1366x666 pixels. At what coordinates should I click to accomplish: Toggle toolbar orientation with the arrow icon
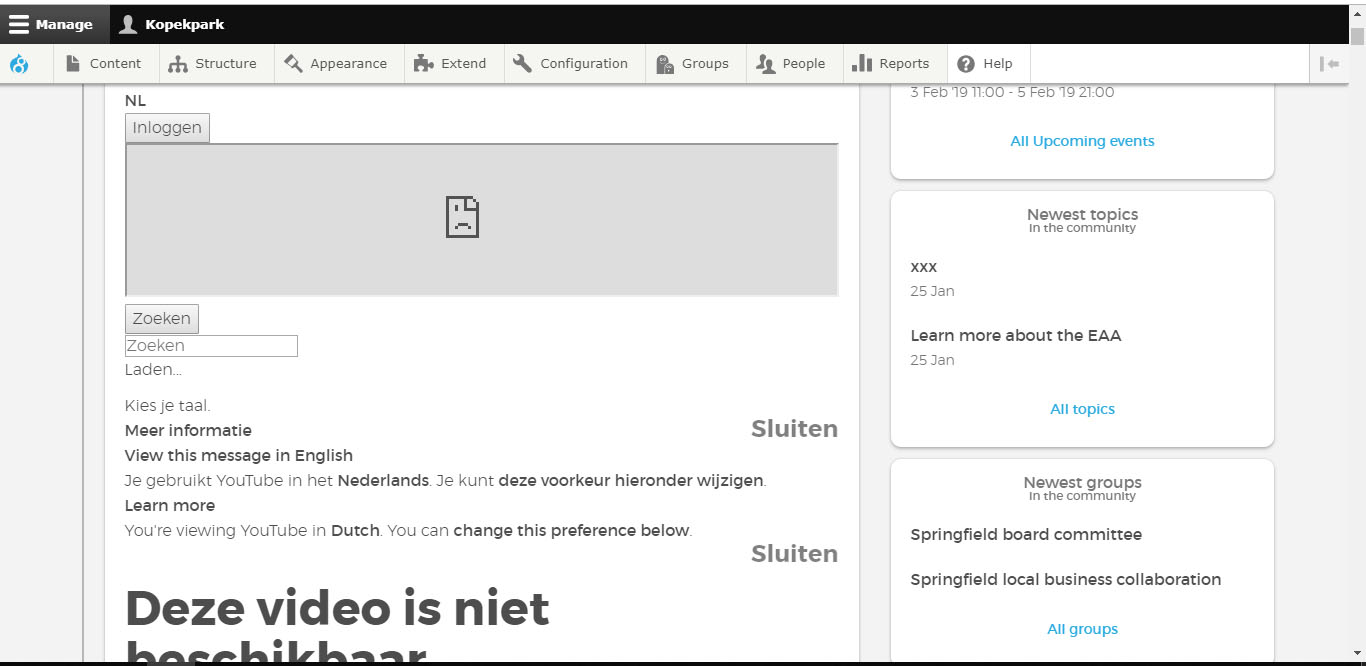point(1330,63)
